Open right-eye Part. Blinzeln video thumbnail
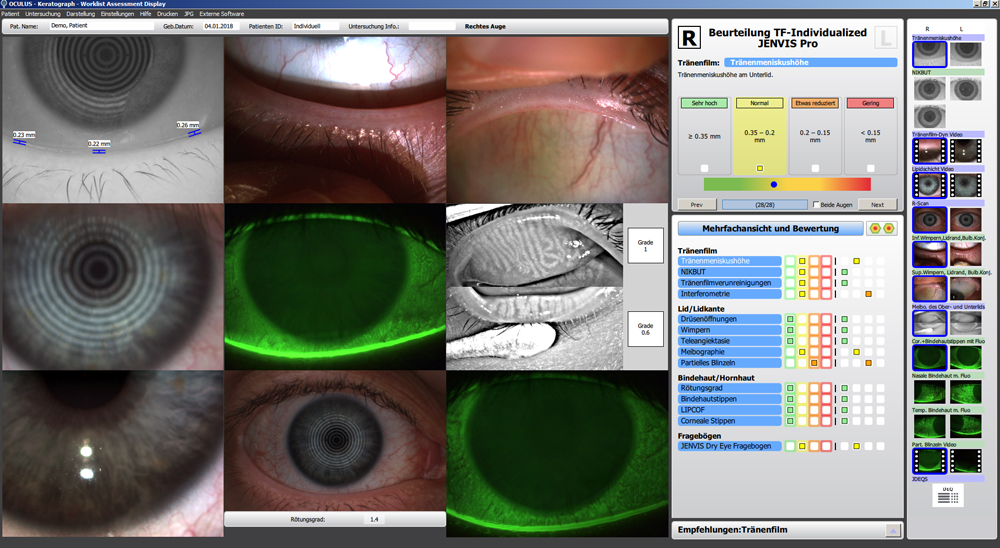1000x548 pixels. coord(929,460)
